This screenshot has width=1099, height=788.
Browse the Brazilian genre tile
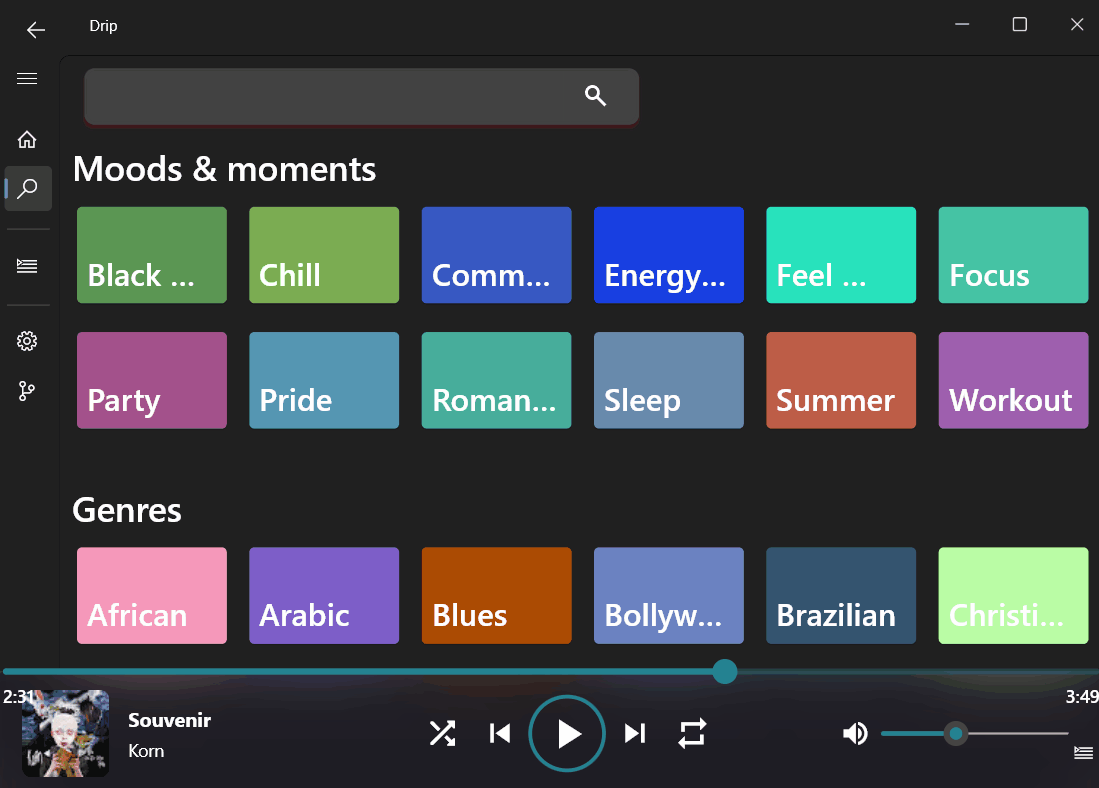point(841,596)
